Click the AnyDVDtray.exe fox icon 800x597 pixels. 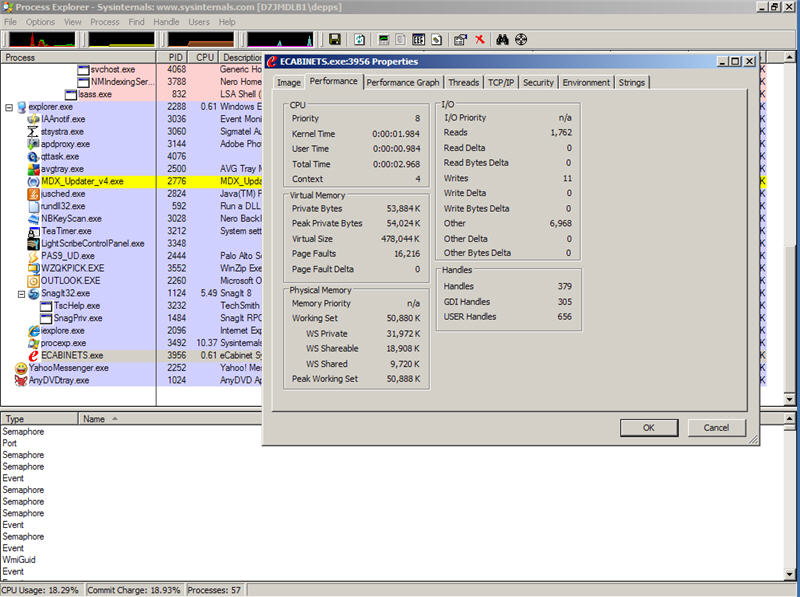point(21,380)
